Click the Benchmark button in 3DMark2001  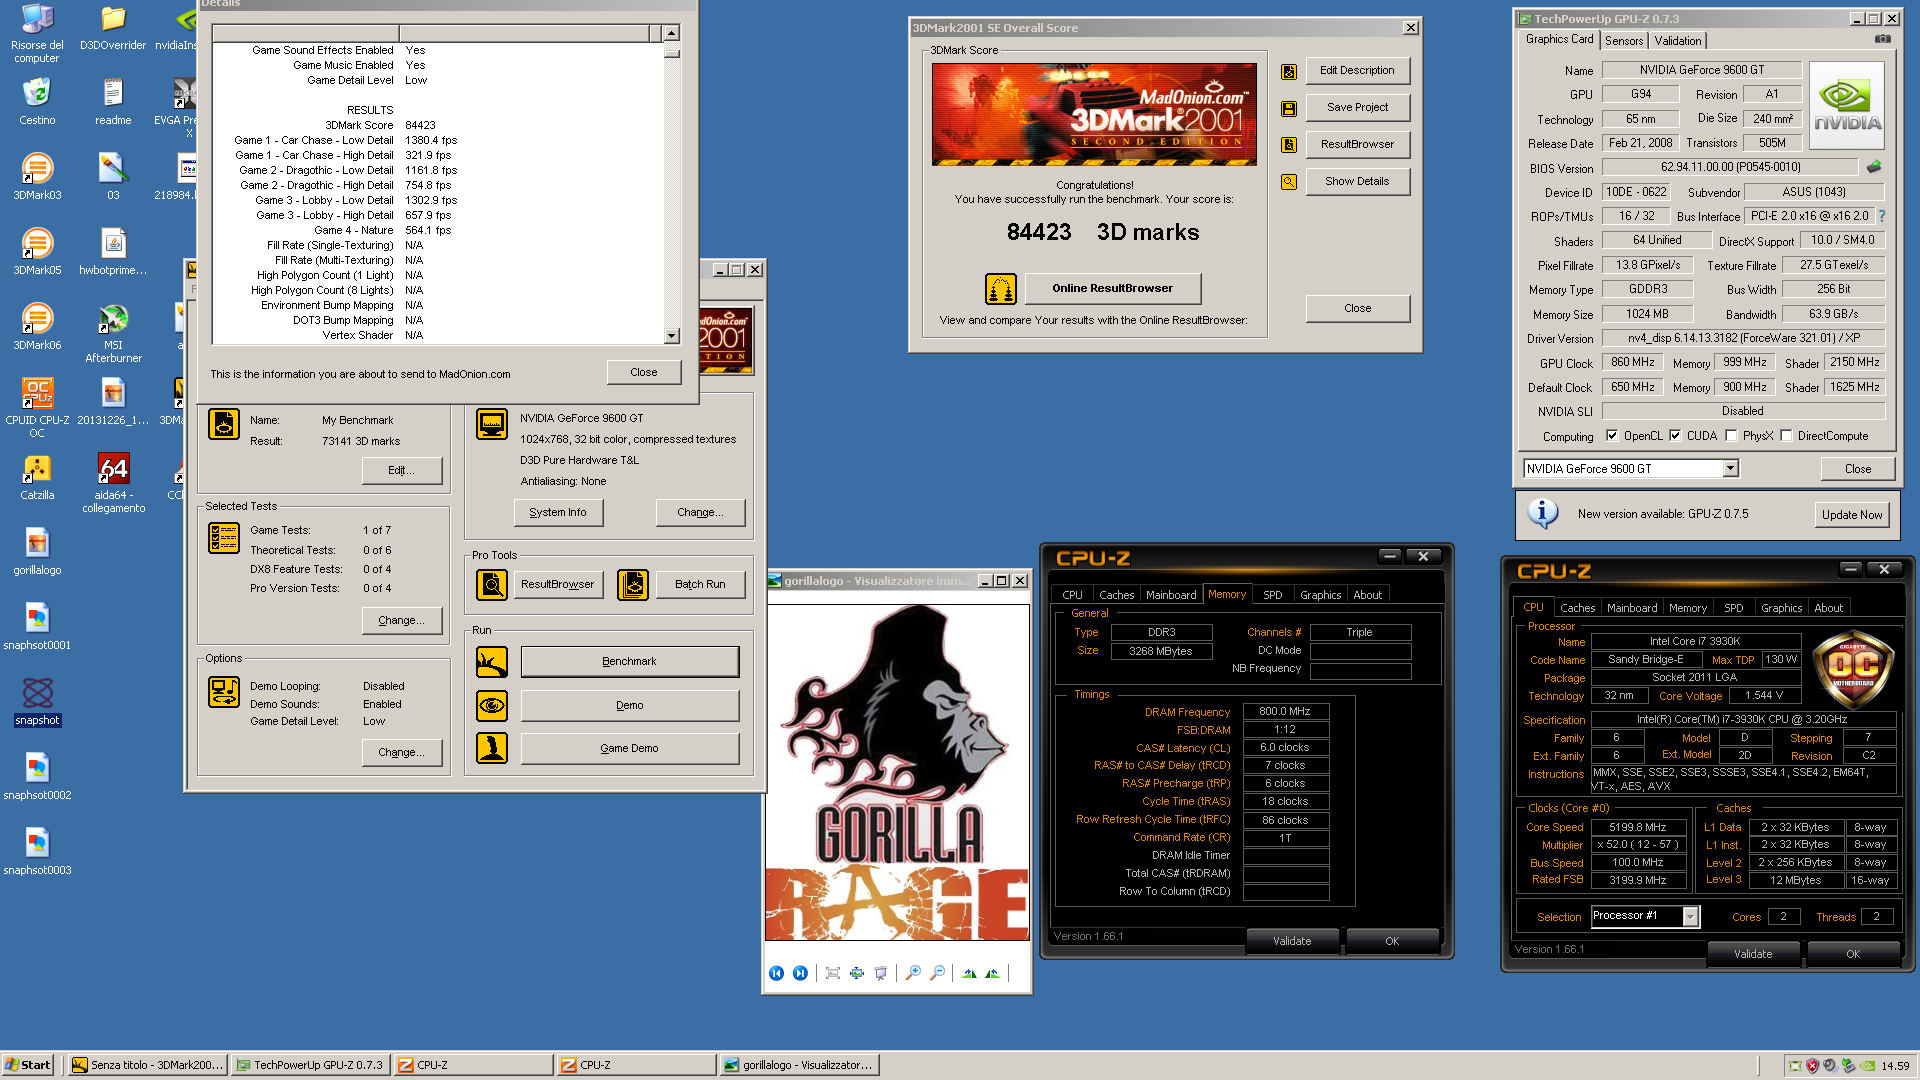[629, 662]
